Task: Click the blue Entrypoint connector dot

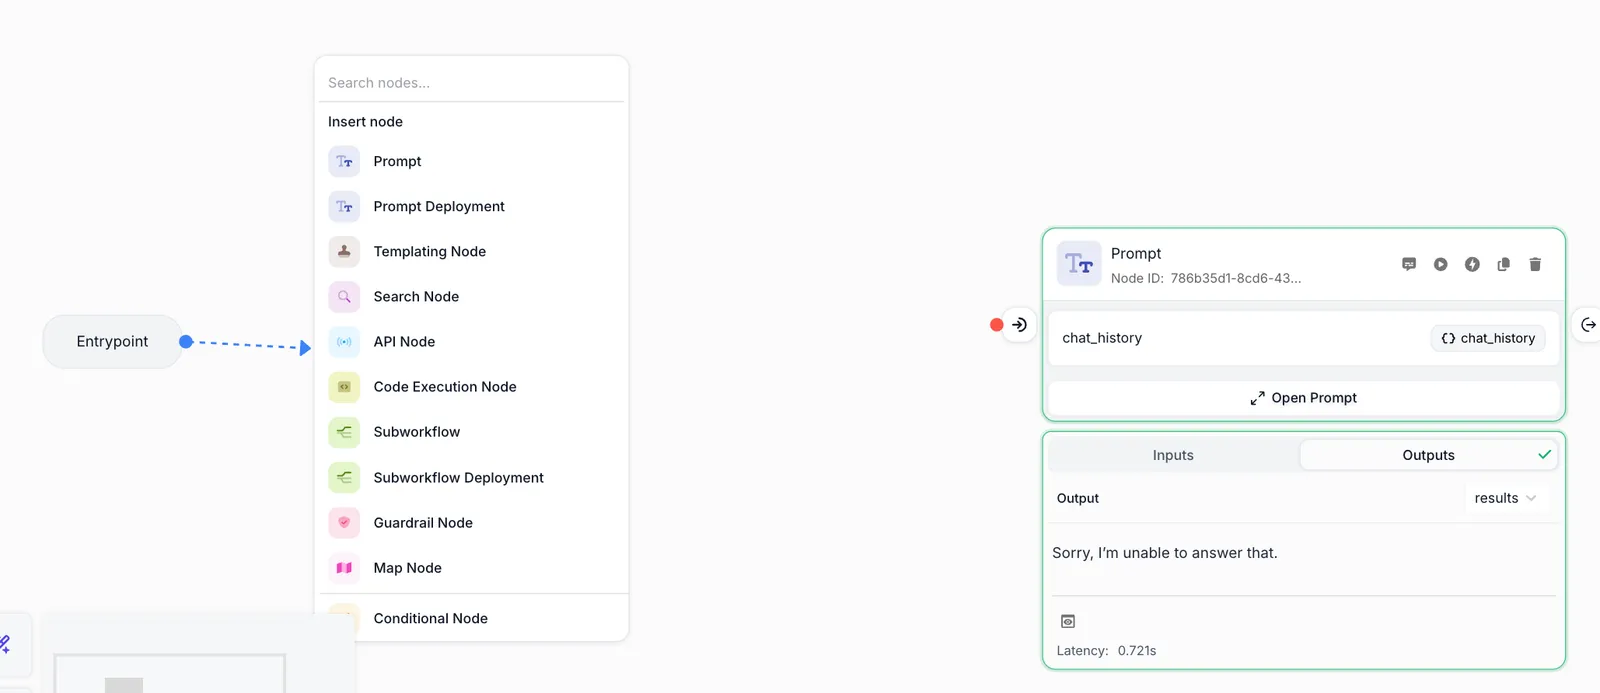Action: tap(186, 342)
